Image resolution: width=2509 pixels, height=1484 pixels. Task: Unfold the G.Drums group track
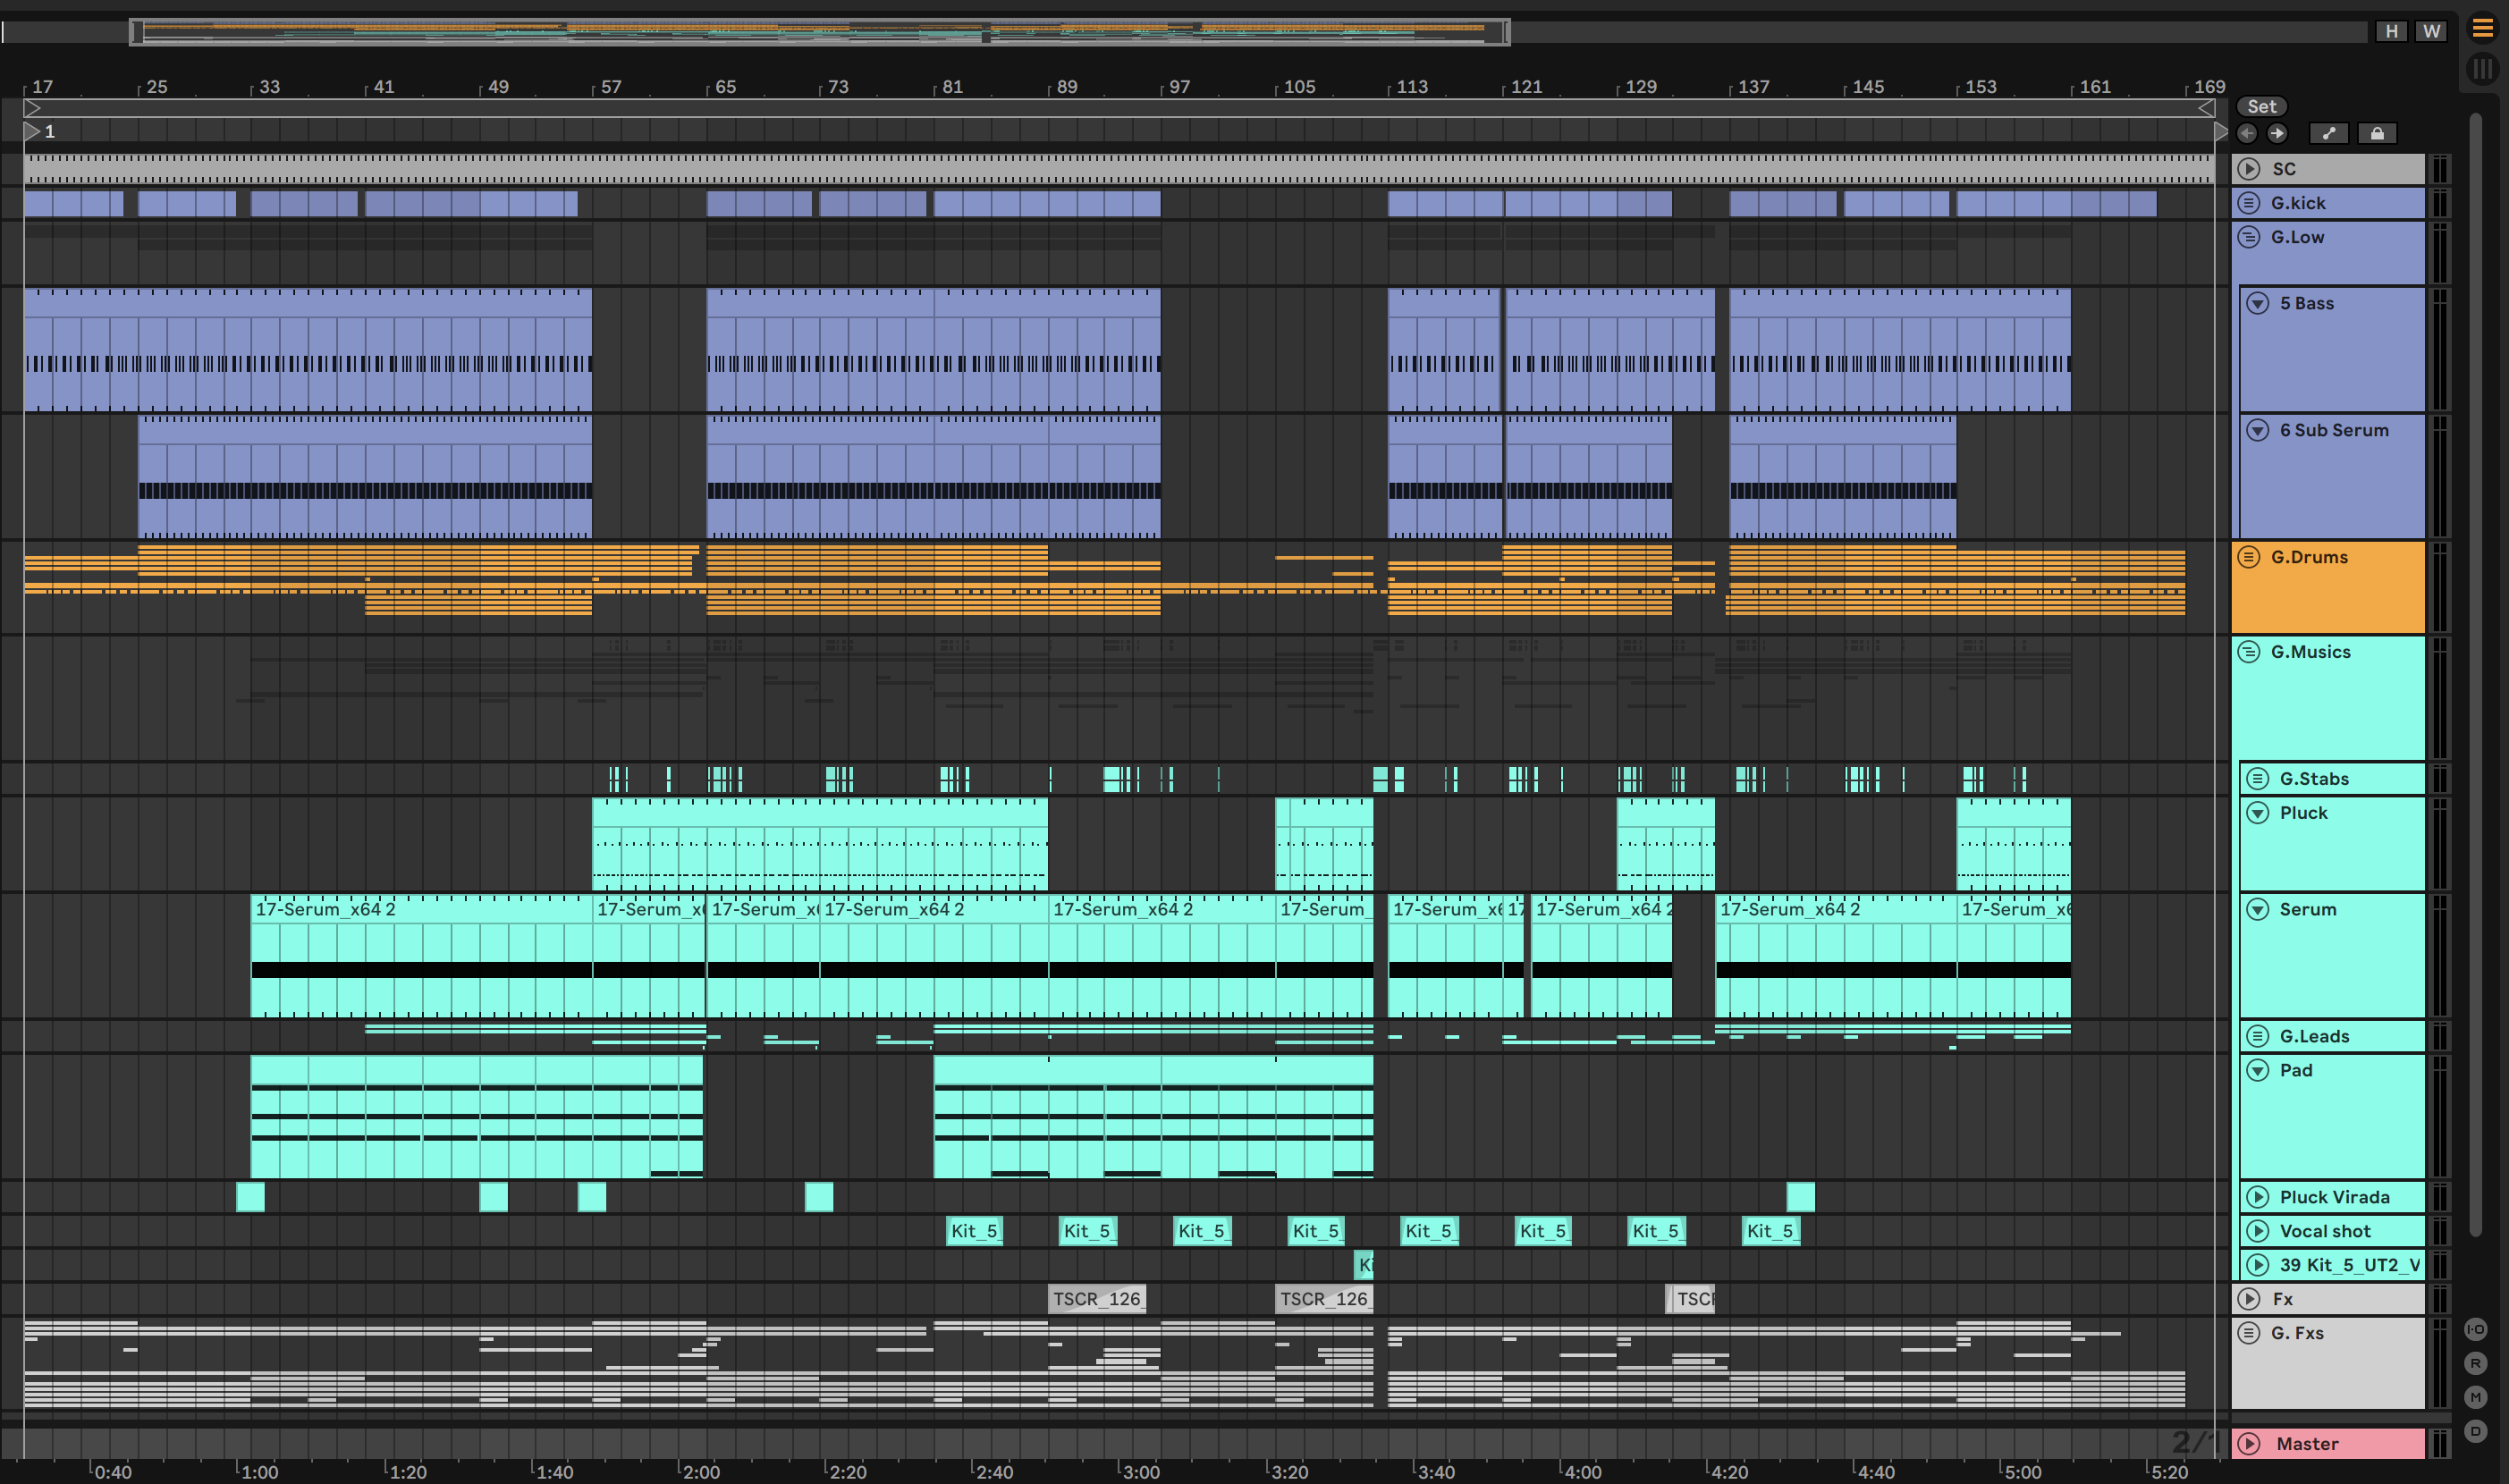pyautogui.click(x=2249, y=557)
